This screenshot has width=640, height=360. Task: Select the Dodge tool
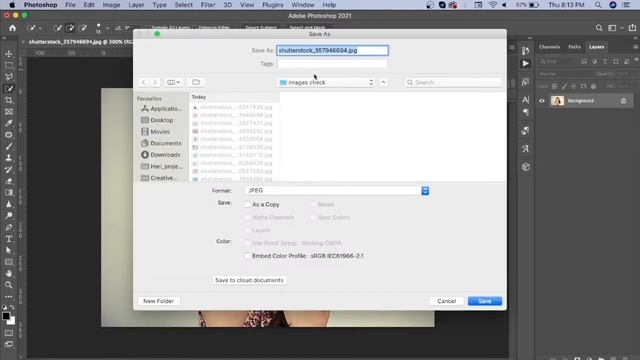(9, 216)
